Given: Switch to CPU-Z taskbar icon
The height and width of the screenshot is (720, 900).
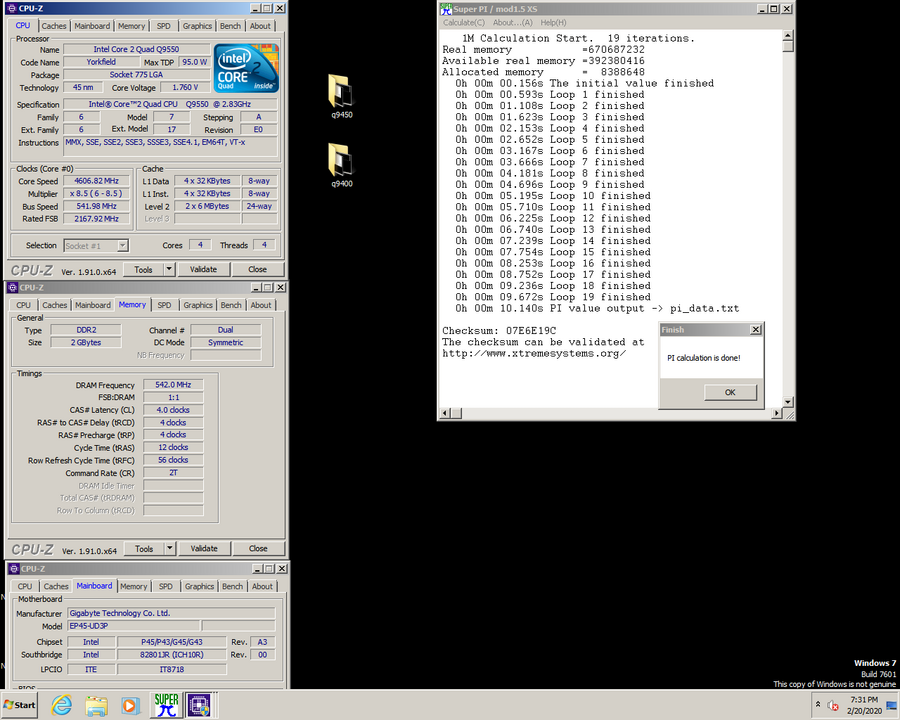Looking at the screenshot, I should click(200, 705).
